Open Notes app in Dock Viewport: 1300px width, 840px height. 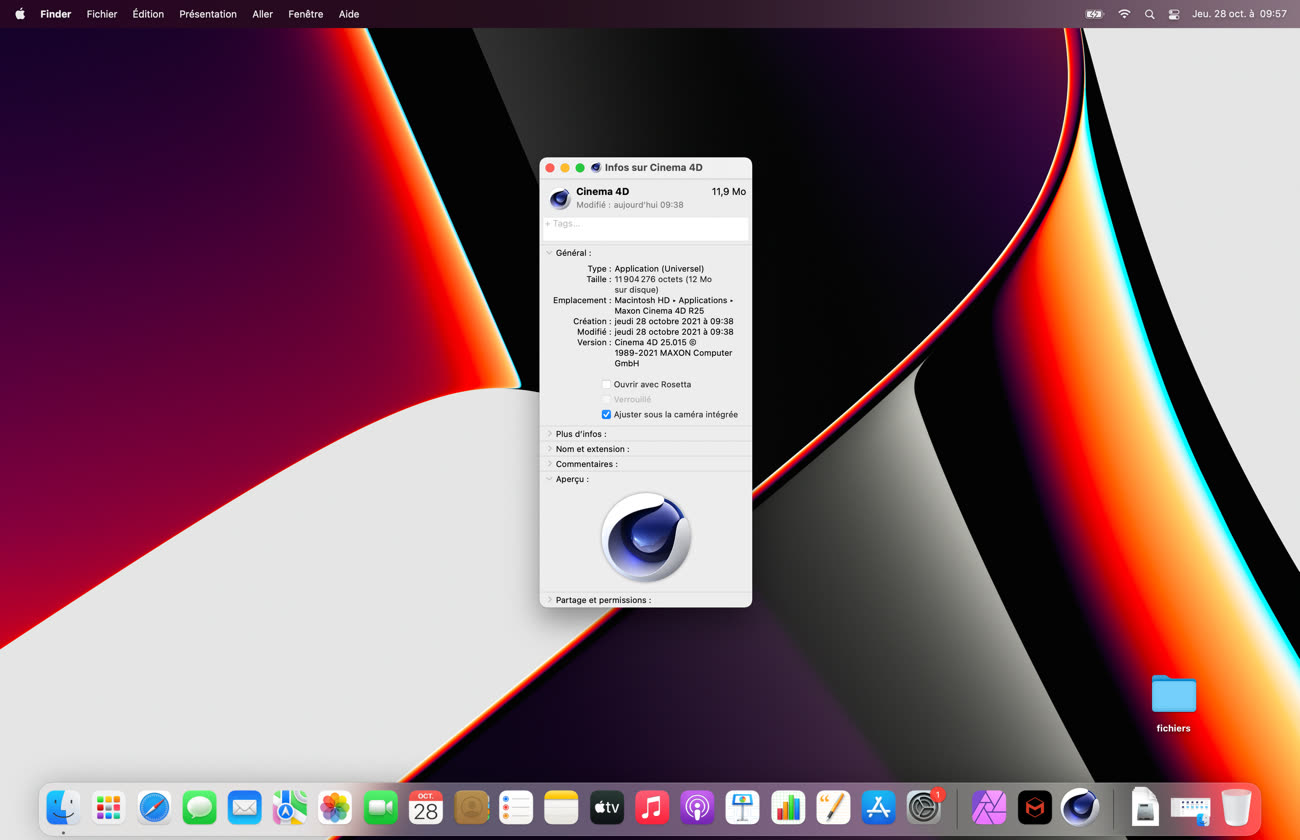pos(561,807)
